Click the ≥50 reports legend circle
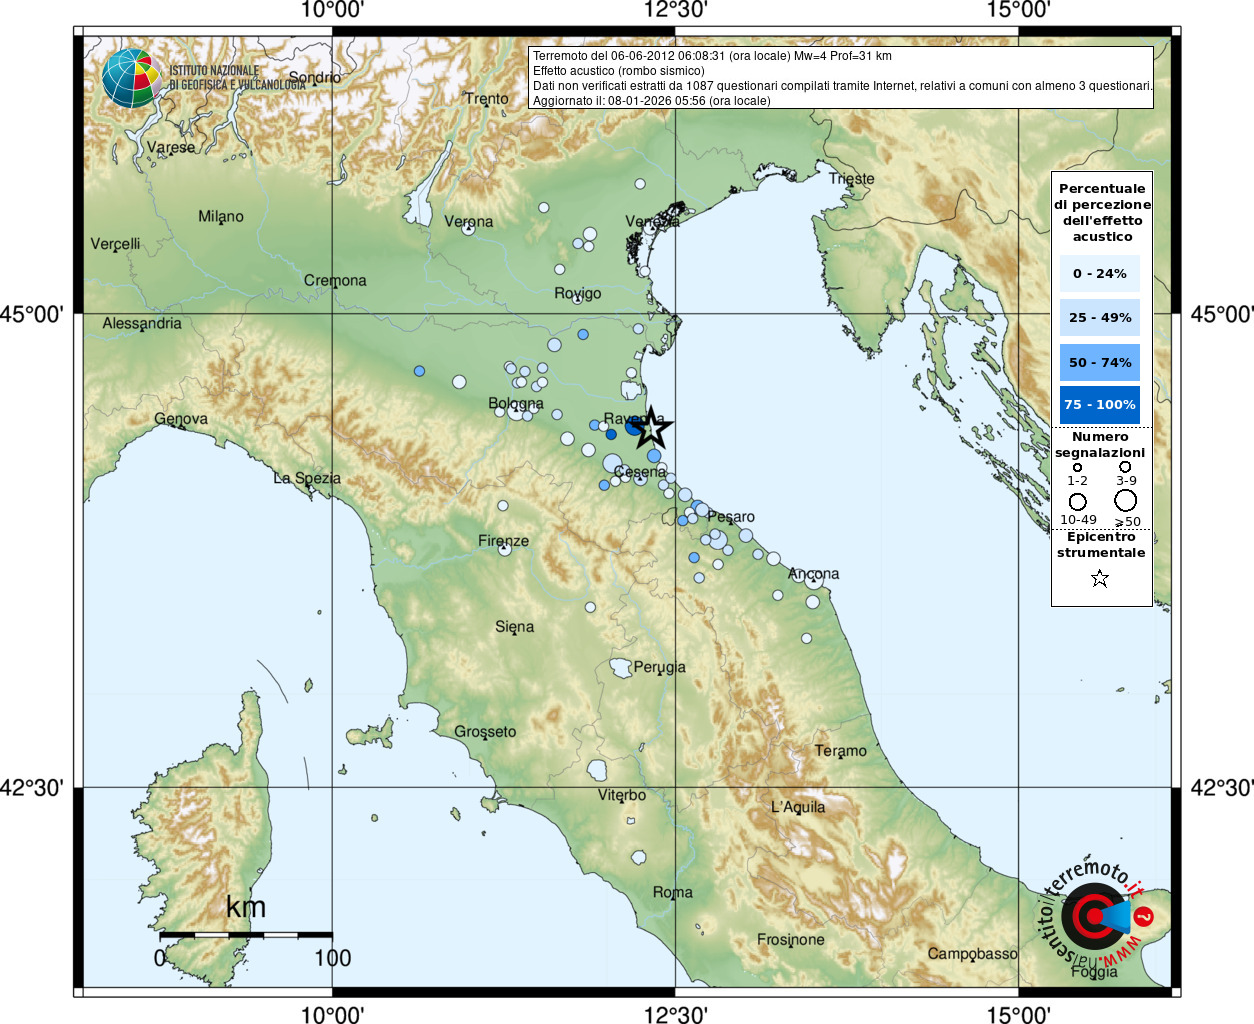The width and height of the screenshot is (1254, 1024). click(1126, 500)
